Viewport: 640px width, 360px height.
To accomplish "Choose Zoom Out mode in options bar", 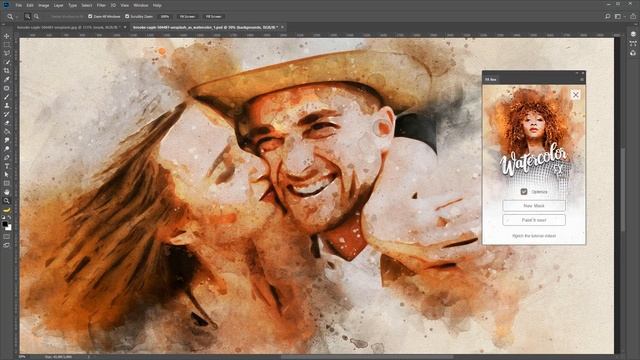I will [36, 16].
